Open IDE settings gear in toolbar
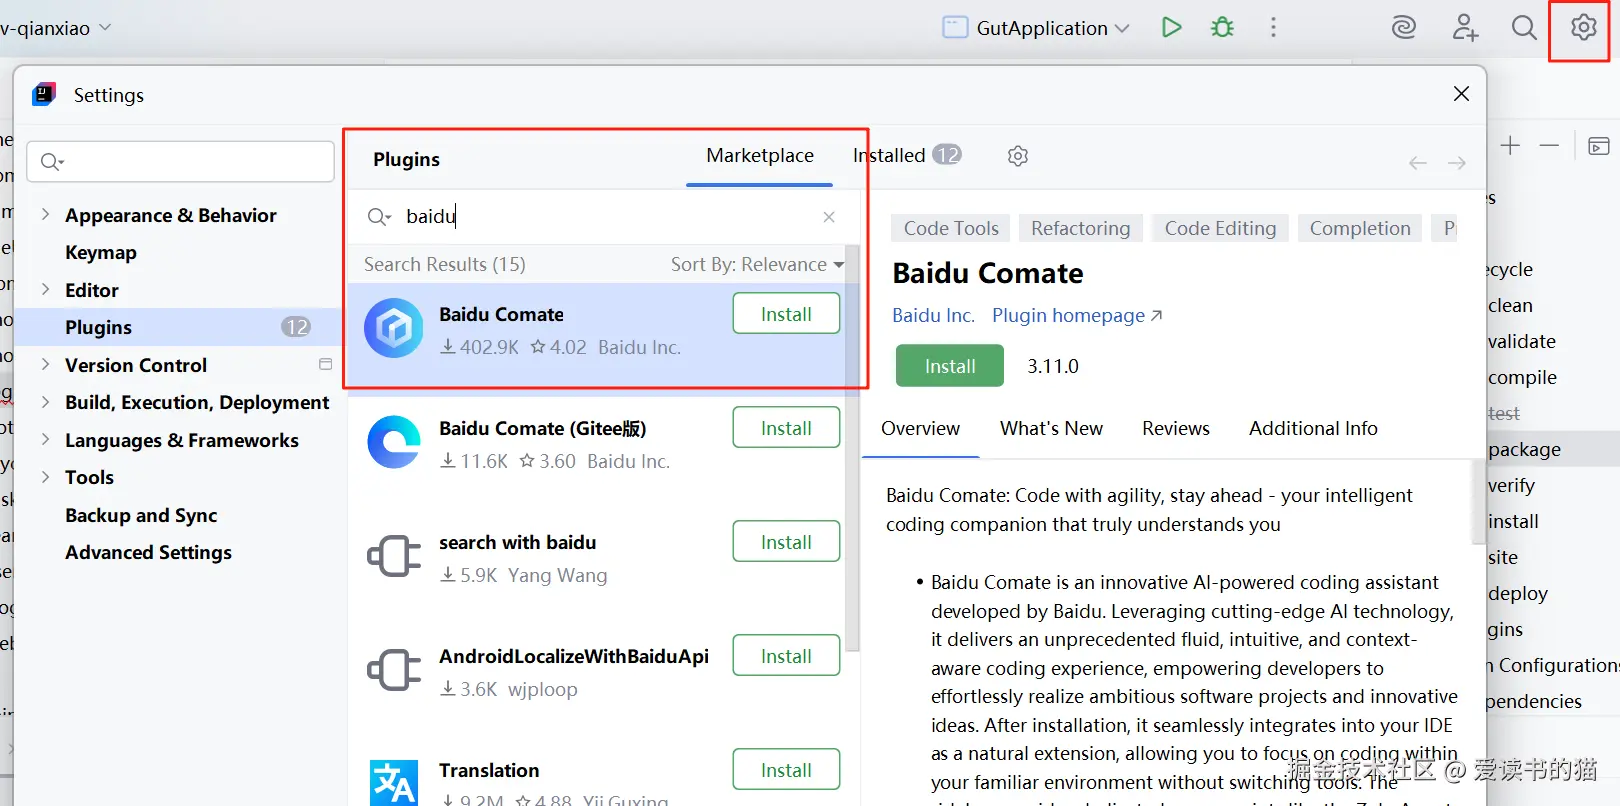Screen dimensions: 1620x806 [1583, 27]
